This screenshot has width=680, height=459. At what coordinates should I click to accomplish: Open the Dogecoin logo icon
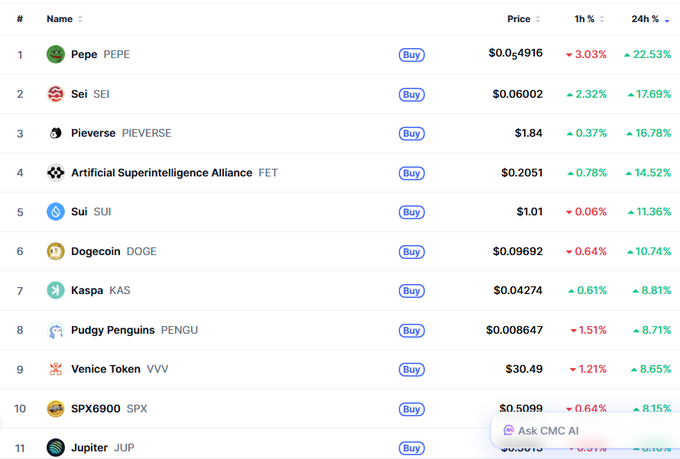point(56,251)
